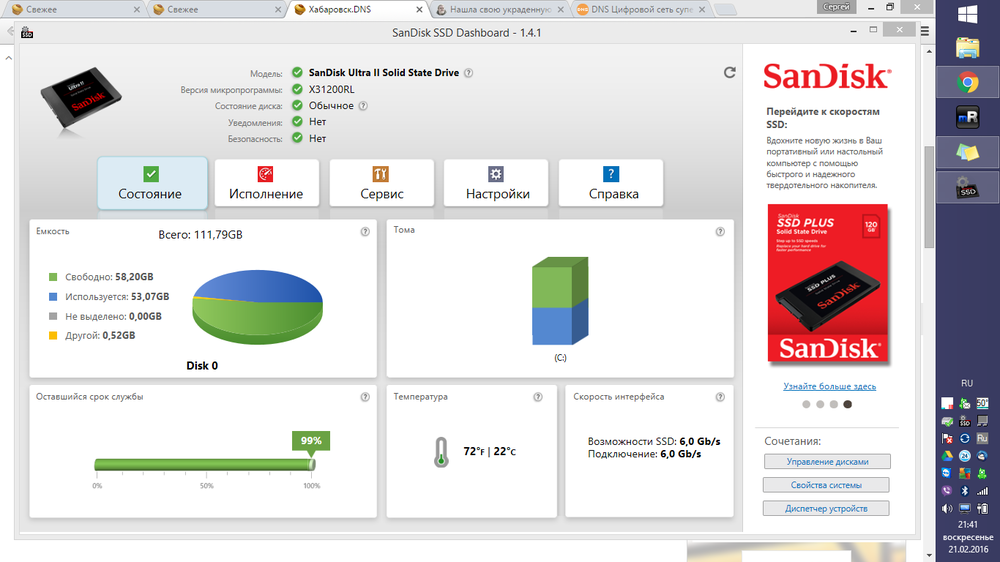1000x562 pixels.
Task: Click the Свойства системы button
Action: [x=826, y=485]
